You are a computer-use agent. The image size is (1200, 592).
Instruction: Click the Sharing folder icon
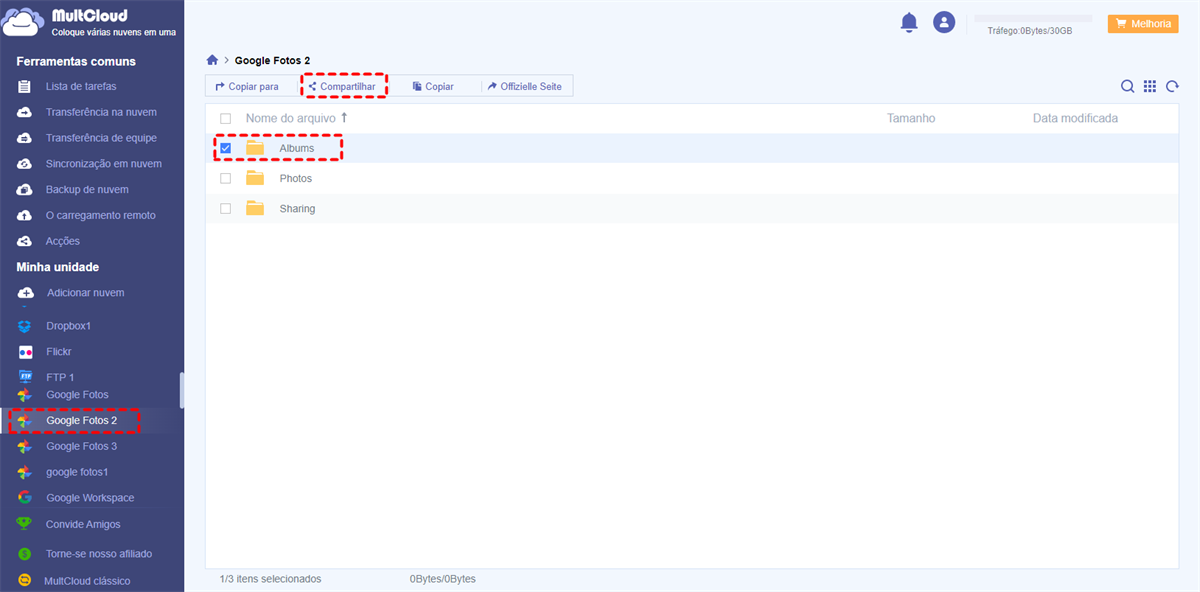pos(255,208)
